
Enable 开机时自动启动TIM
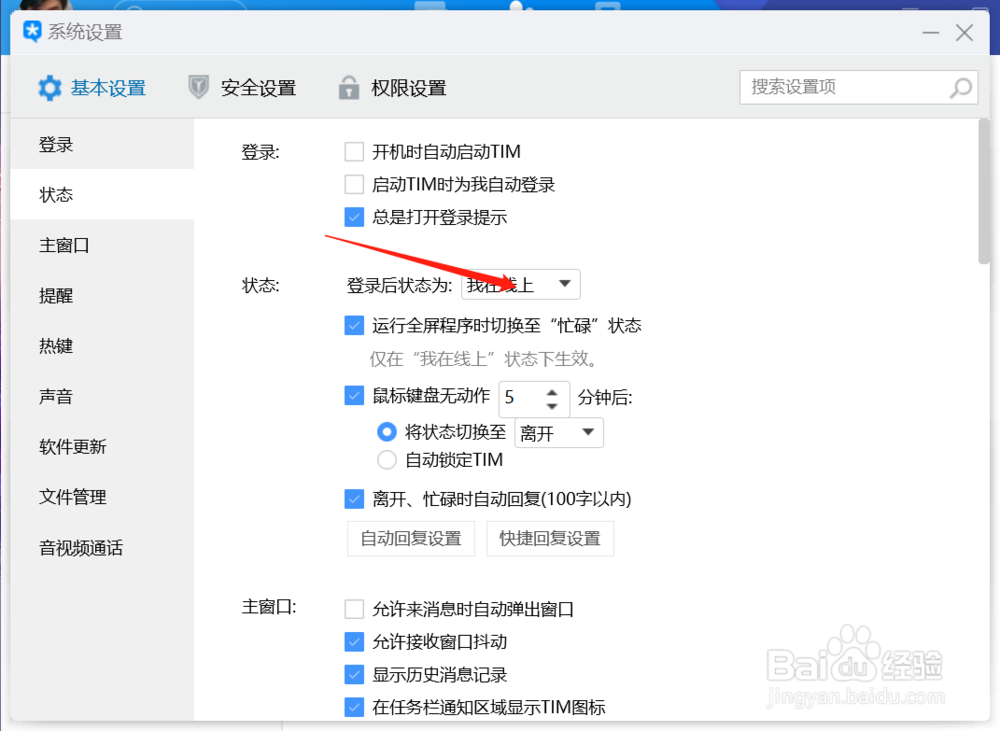point(354,151)
